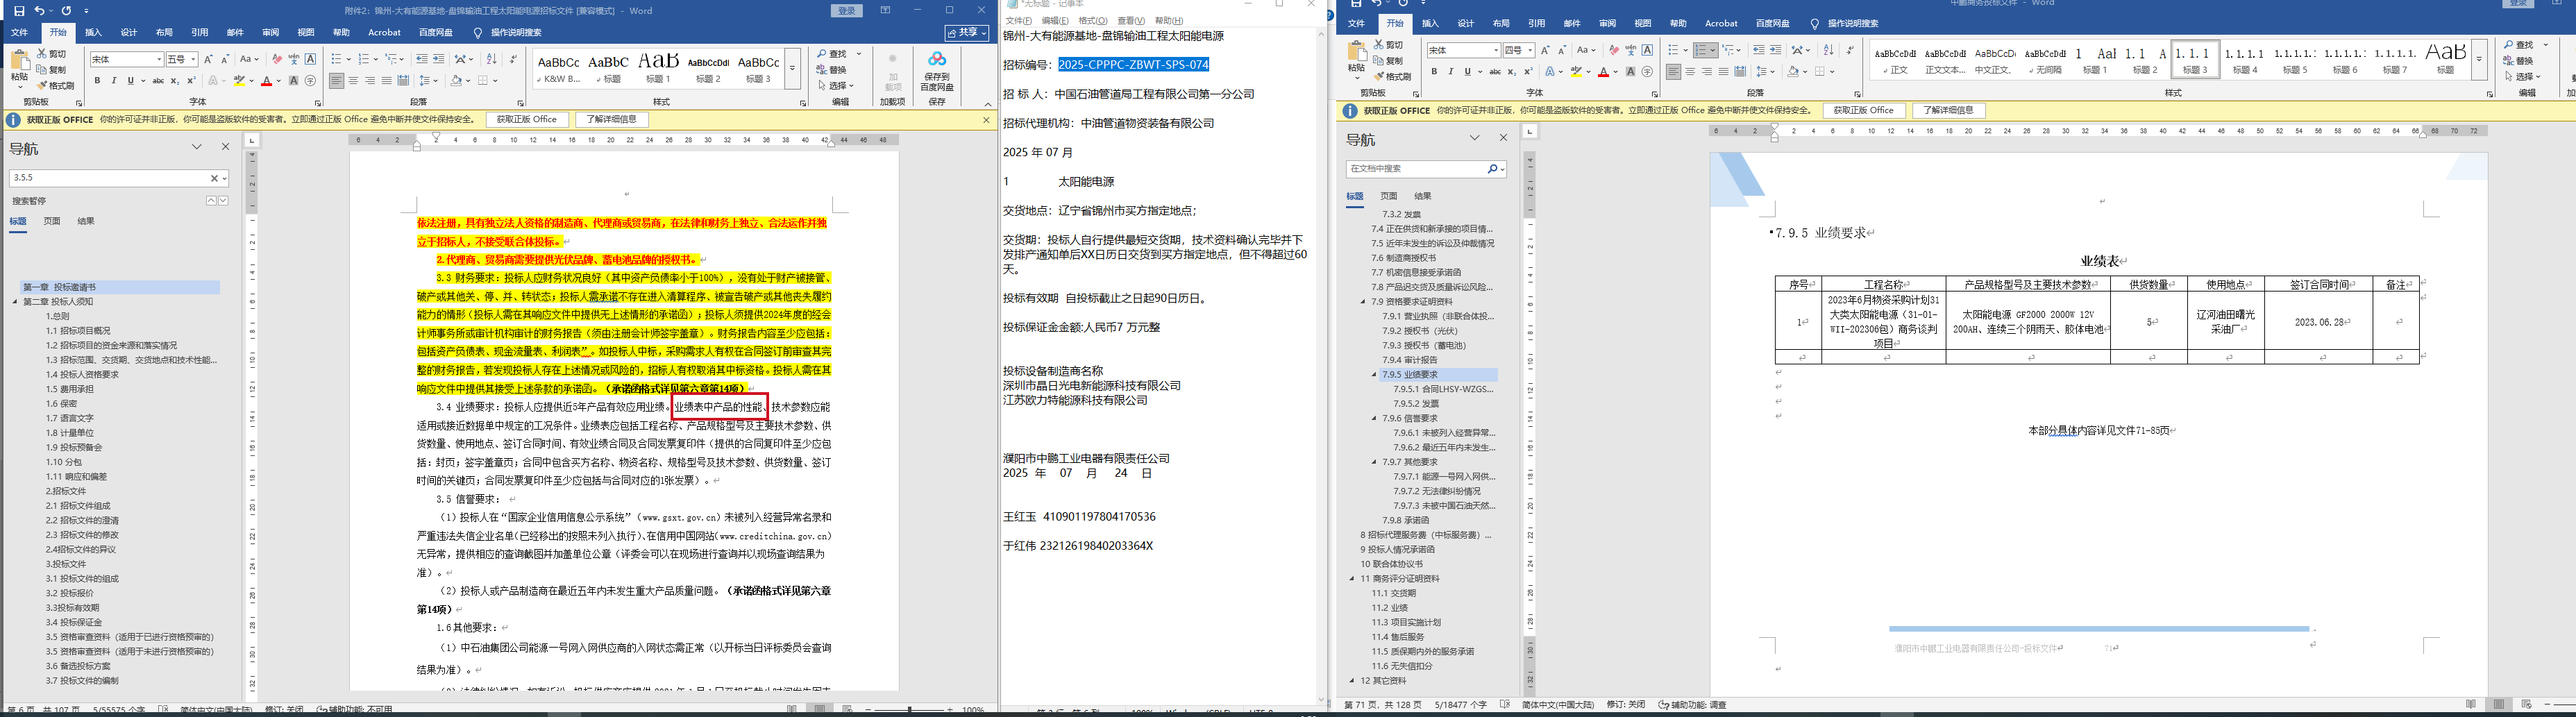Collapse 第二章 投标人须知 in left navigation
2576x717 pixels.
15,302
